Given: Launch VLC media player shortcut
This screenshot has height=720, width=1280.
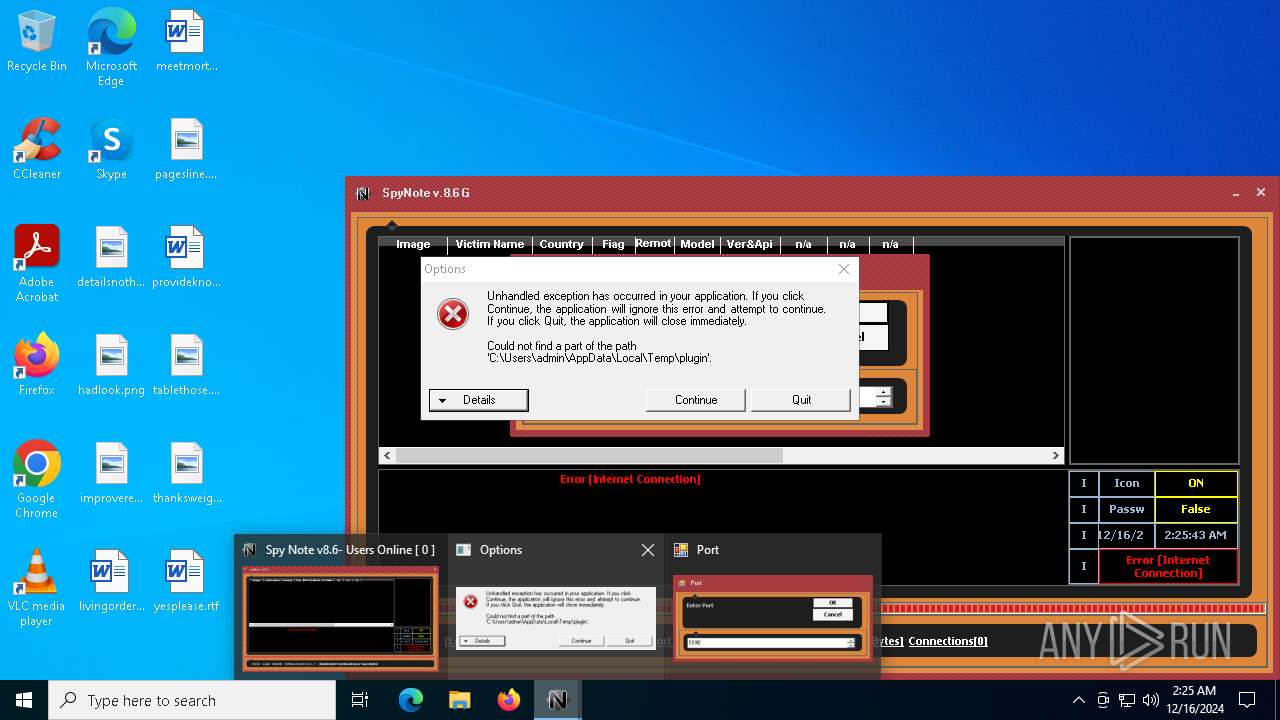Looking at the screenshot, I should coord(37,588).
